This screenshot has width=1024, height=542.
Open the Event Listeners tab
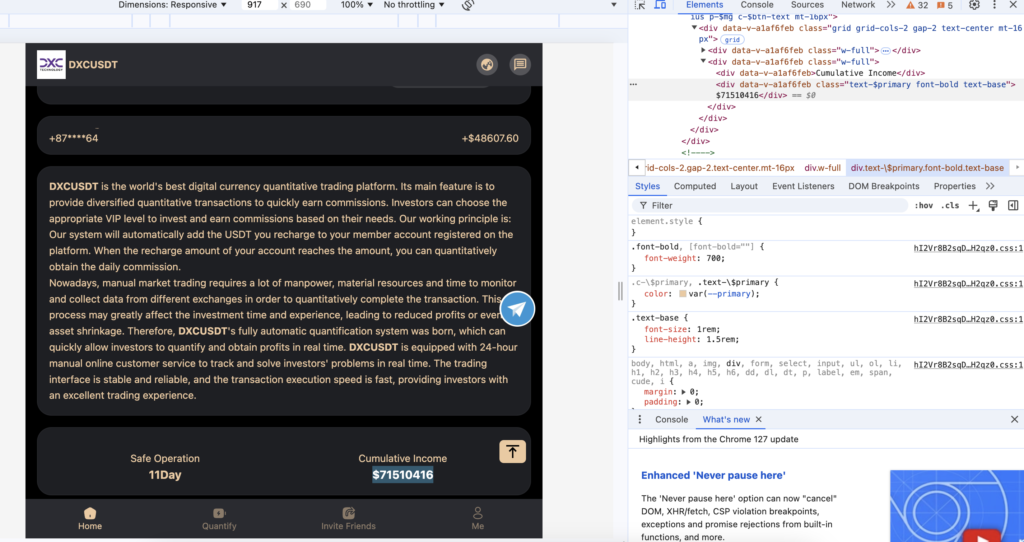coord(803,186)
